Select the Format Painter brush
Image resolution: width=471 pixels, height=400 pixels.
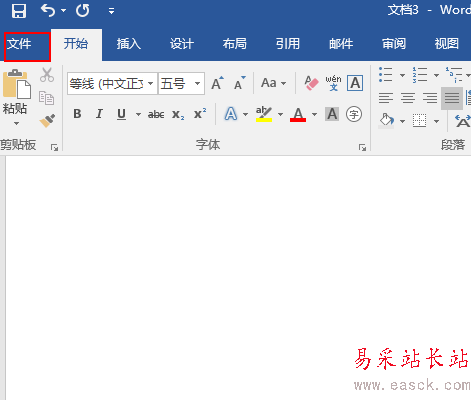click(x=47, y=121)
